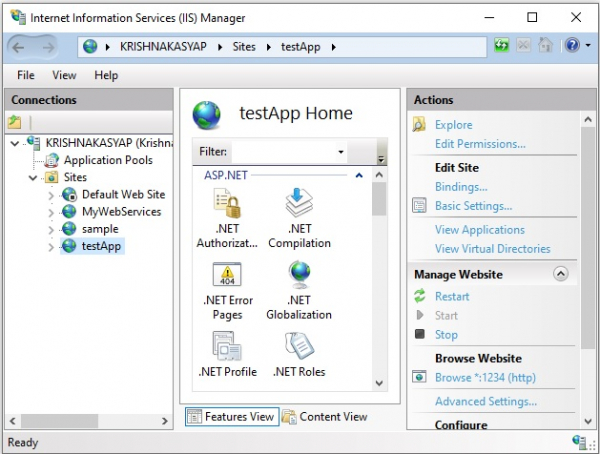Screen dimensions: 600x454
Task: Collapse the Sites tree node
Action: click(x=33, y=178)
